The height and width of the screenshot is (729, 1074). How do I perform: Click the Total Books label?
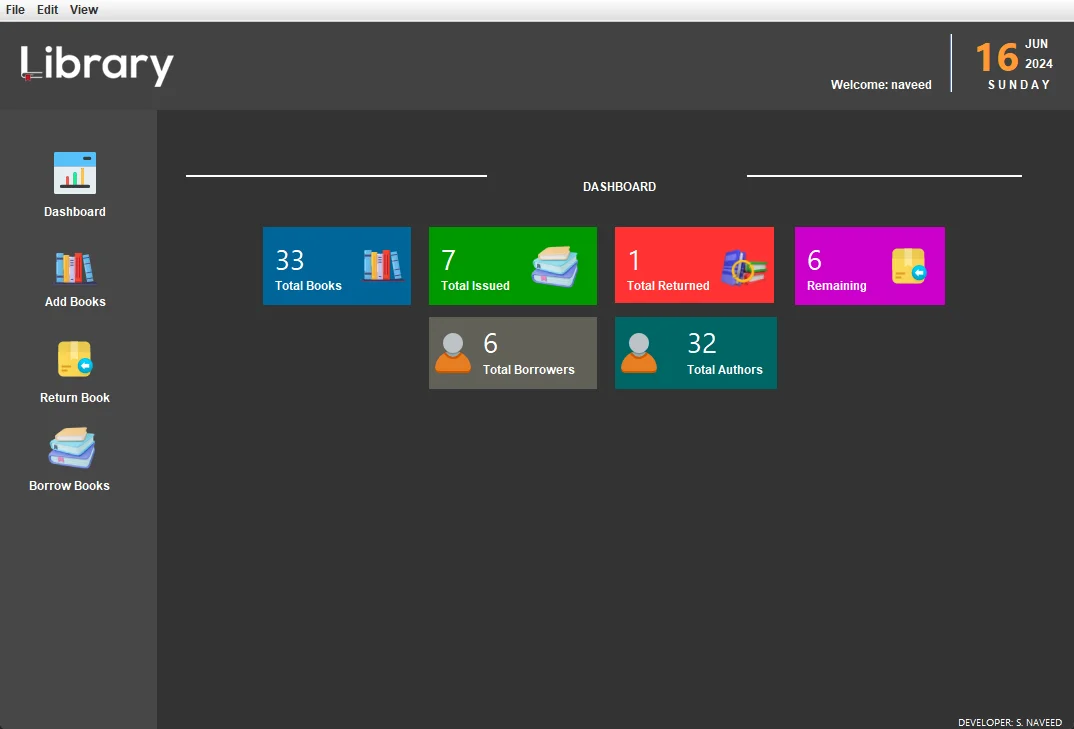308,286
